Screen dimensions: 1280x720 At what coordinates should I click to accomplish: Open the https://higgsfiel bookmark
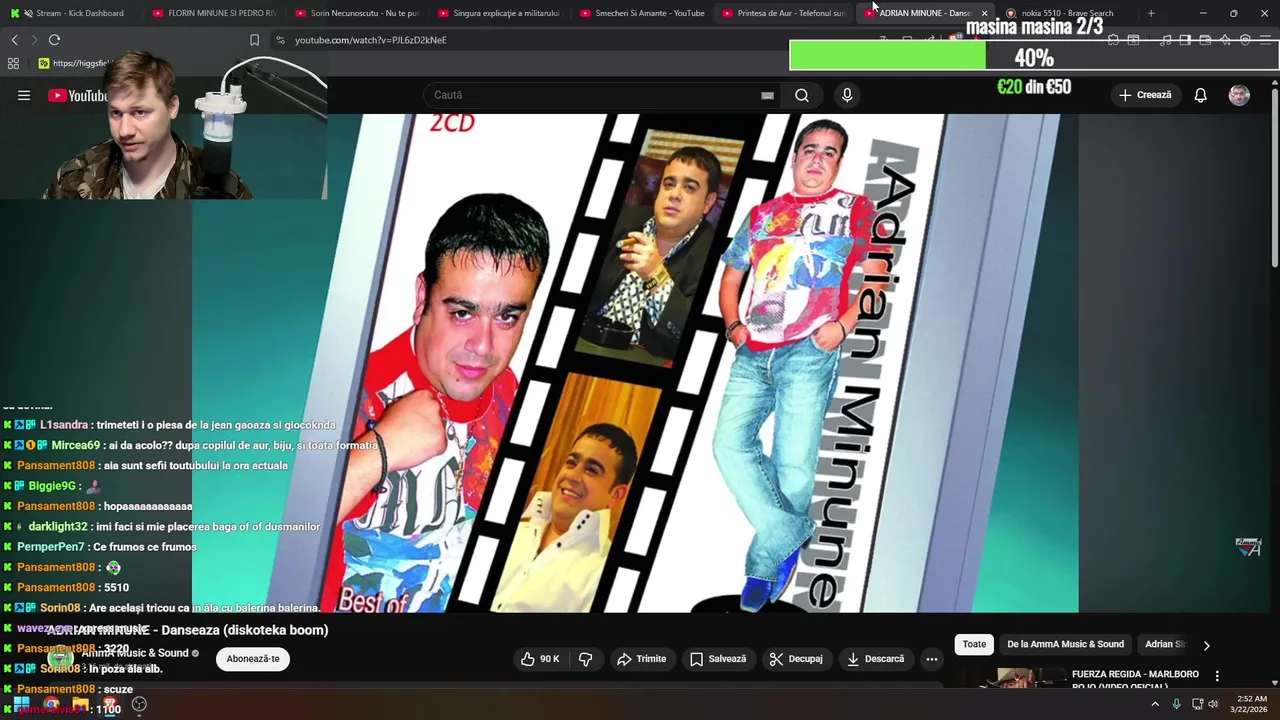coord(75,63)
